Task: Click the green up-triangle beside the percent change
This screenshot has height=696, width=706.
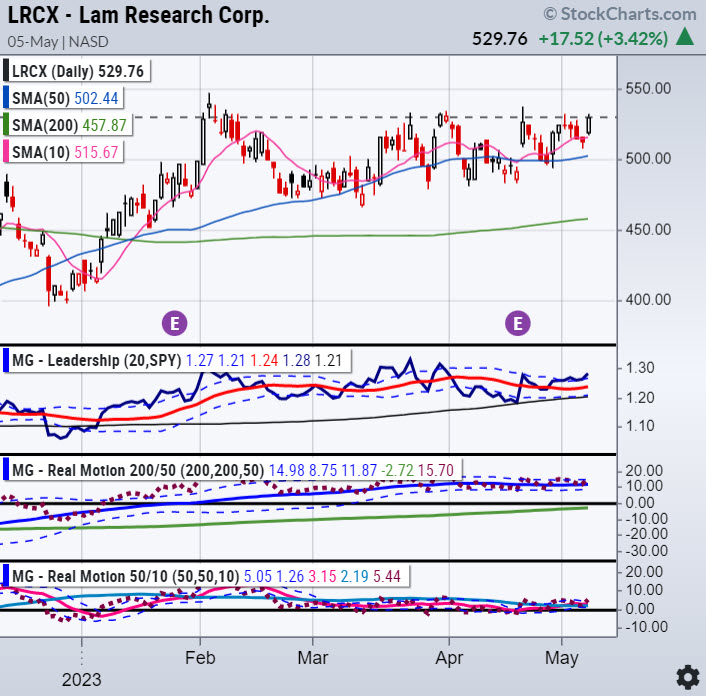Action: (686, 38)
